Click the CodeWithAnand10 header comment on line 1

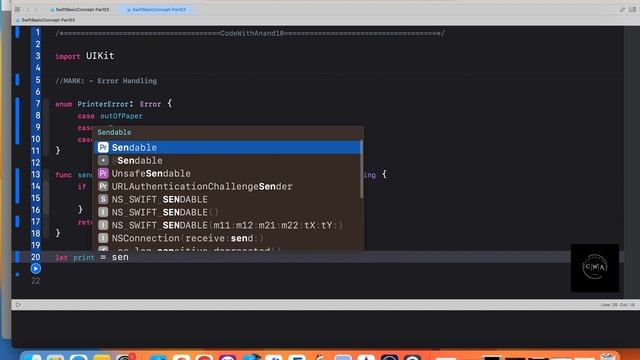[250, 33]
